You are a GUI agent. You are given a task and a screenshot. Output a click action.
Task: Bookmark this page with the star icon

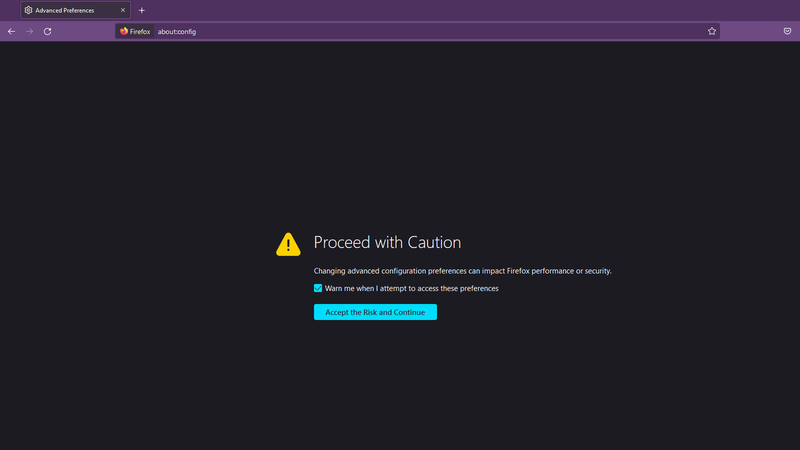pyautogui.click(x=712, y=31)
